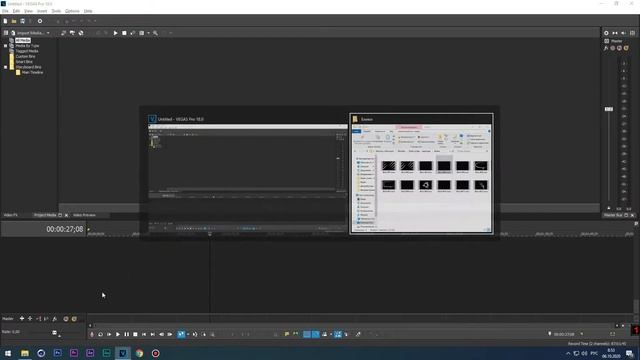This screenshot has width=640, height=360.
Task: Open the Insert menu
Action: coord(42,11)
